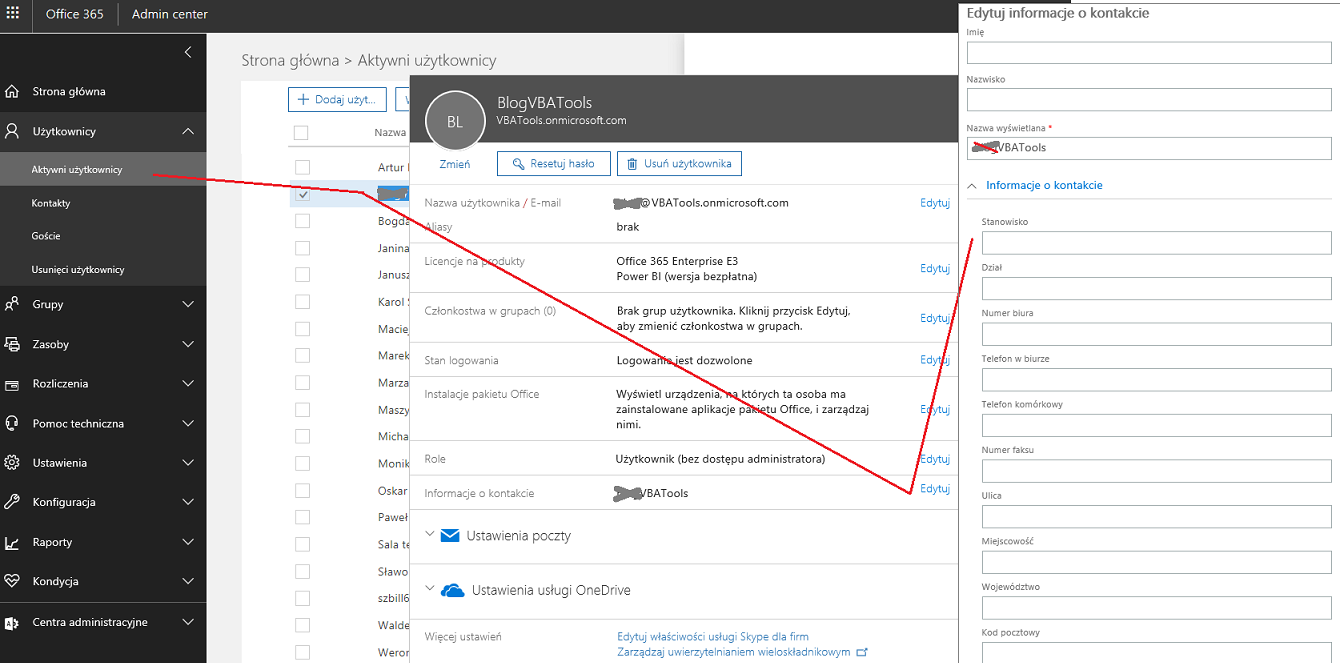Expand the Pomoc techniczna section chevron
This screenshot has height=663, width=1340.
coord(188,423)
